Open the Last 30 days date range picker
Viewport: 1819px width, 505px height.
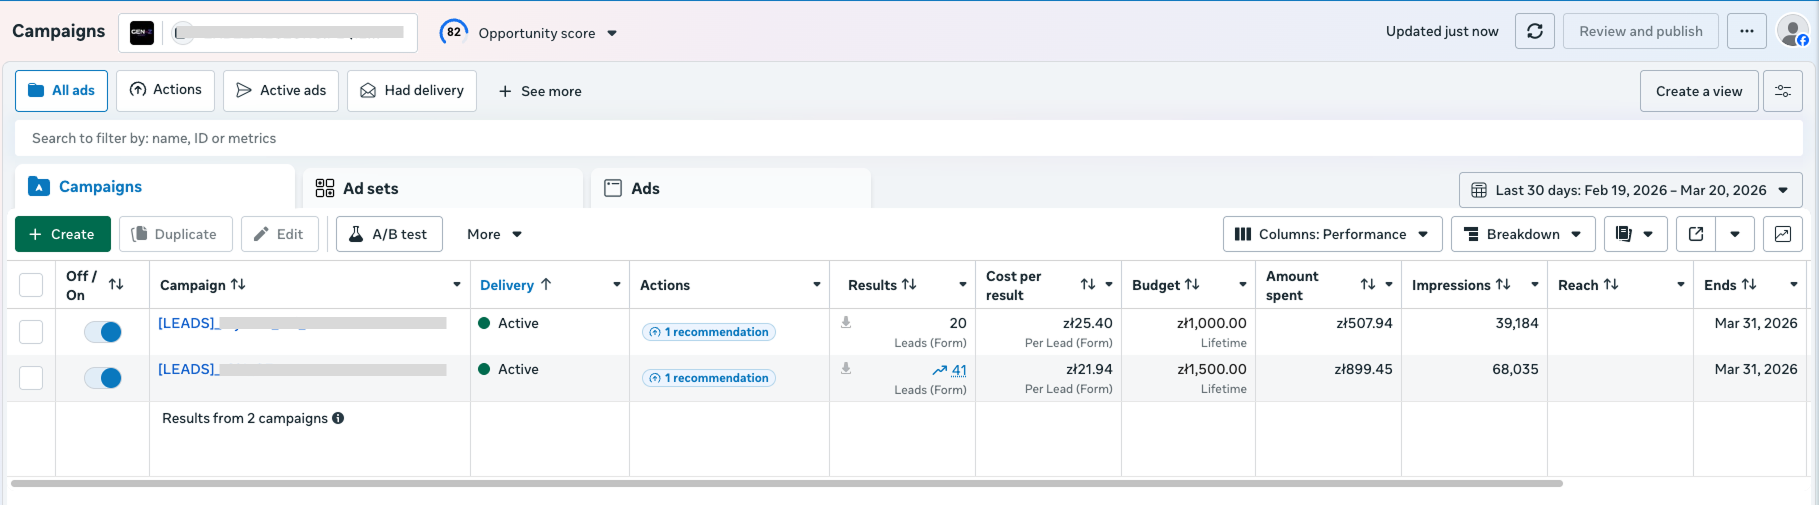tap(1630, 190)
